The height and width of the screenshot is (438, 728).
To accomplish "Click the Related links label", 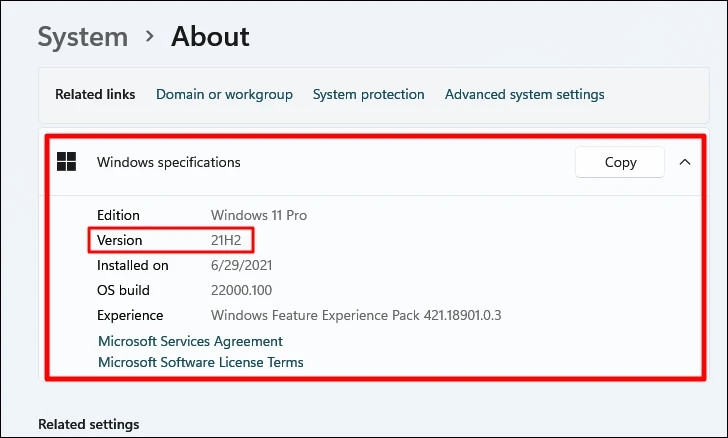I will coord(95,94).
